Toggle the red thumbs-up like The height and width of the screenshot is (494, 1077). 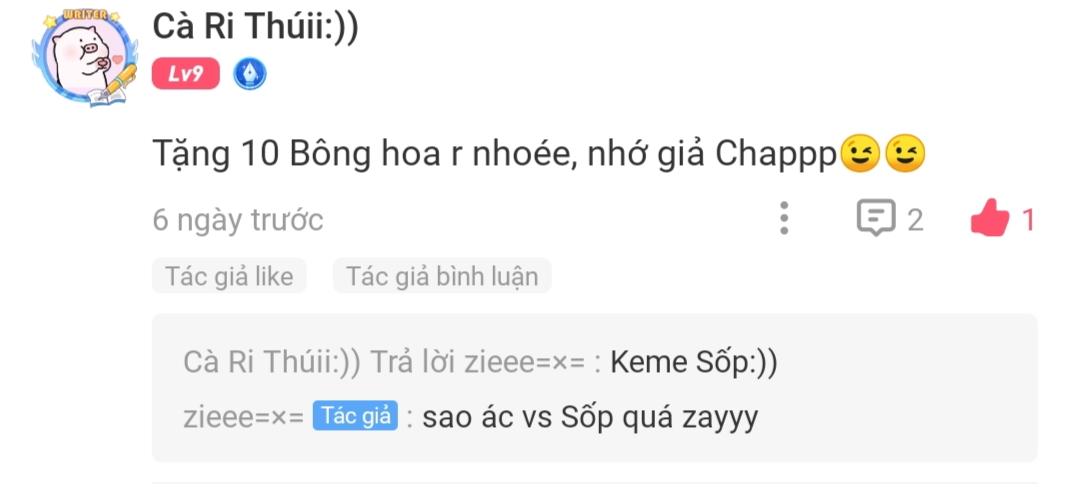tap(990, 219)
